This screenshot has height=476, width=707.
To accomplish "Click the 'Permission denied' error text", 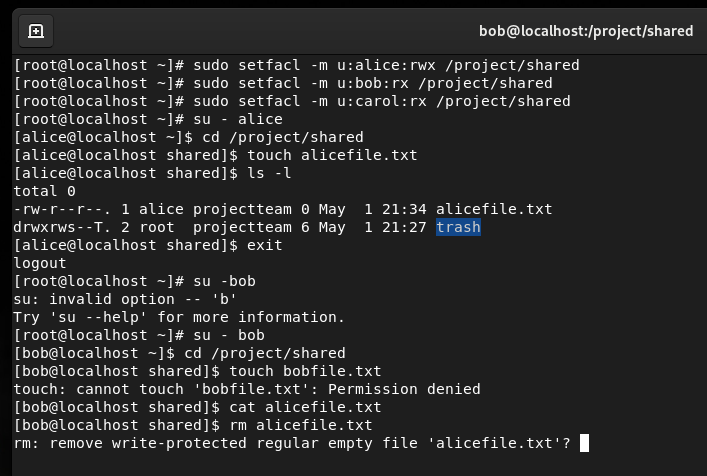I will (x=404, y=389).
